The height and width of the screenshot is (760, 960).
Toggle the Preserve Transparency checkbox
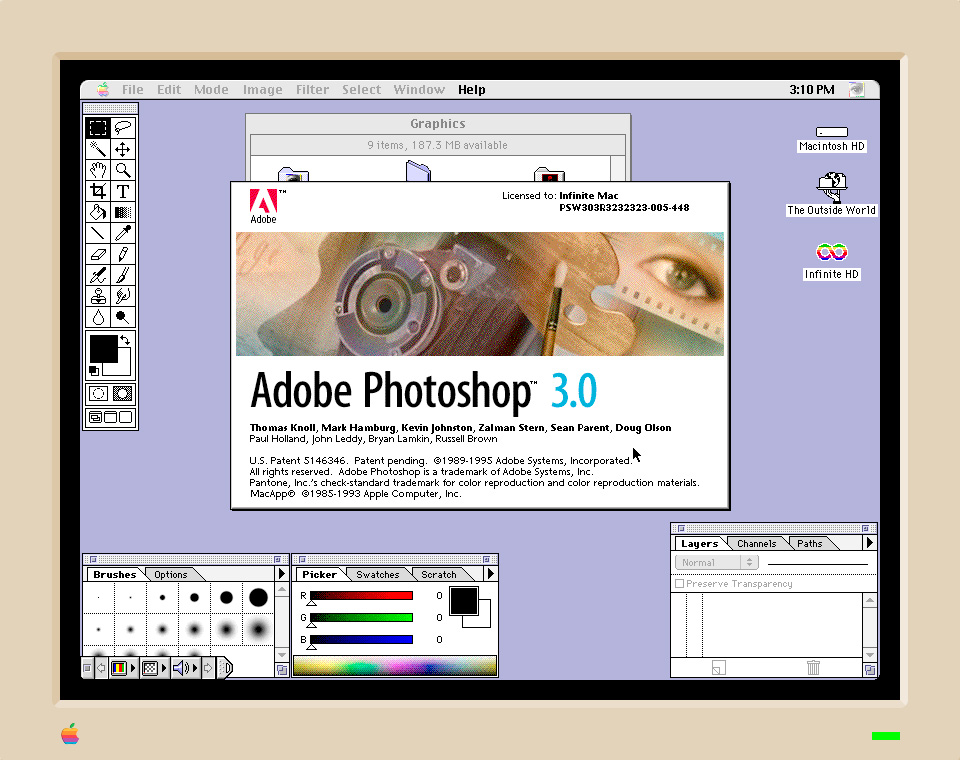(x=679, y=584)
